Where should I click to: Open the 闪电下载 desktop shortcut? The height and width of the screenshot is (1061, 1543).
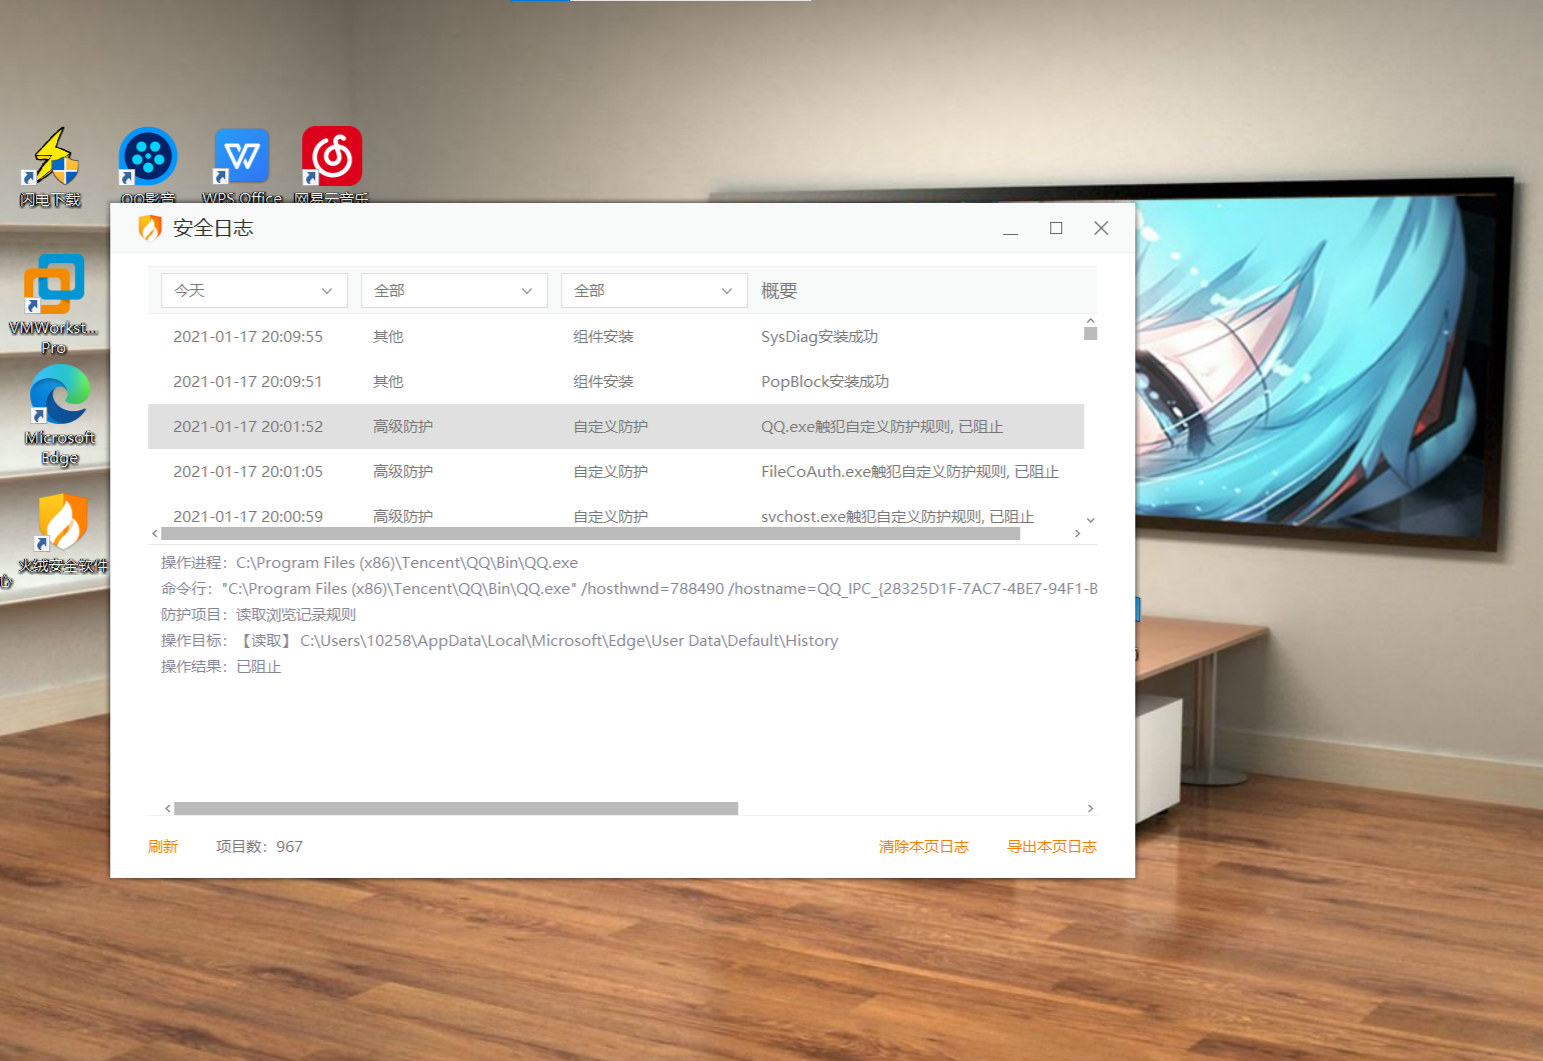pos(52,166)
